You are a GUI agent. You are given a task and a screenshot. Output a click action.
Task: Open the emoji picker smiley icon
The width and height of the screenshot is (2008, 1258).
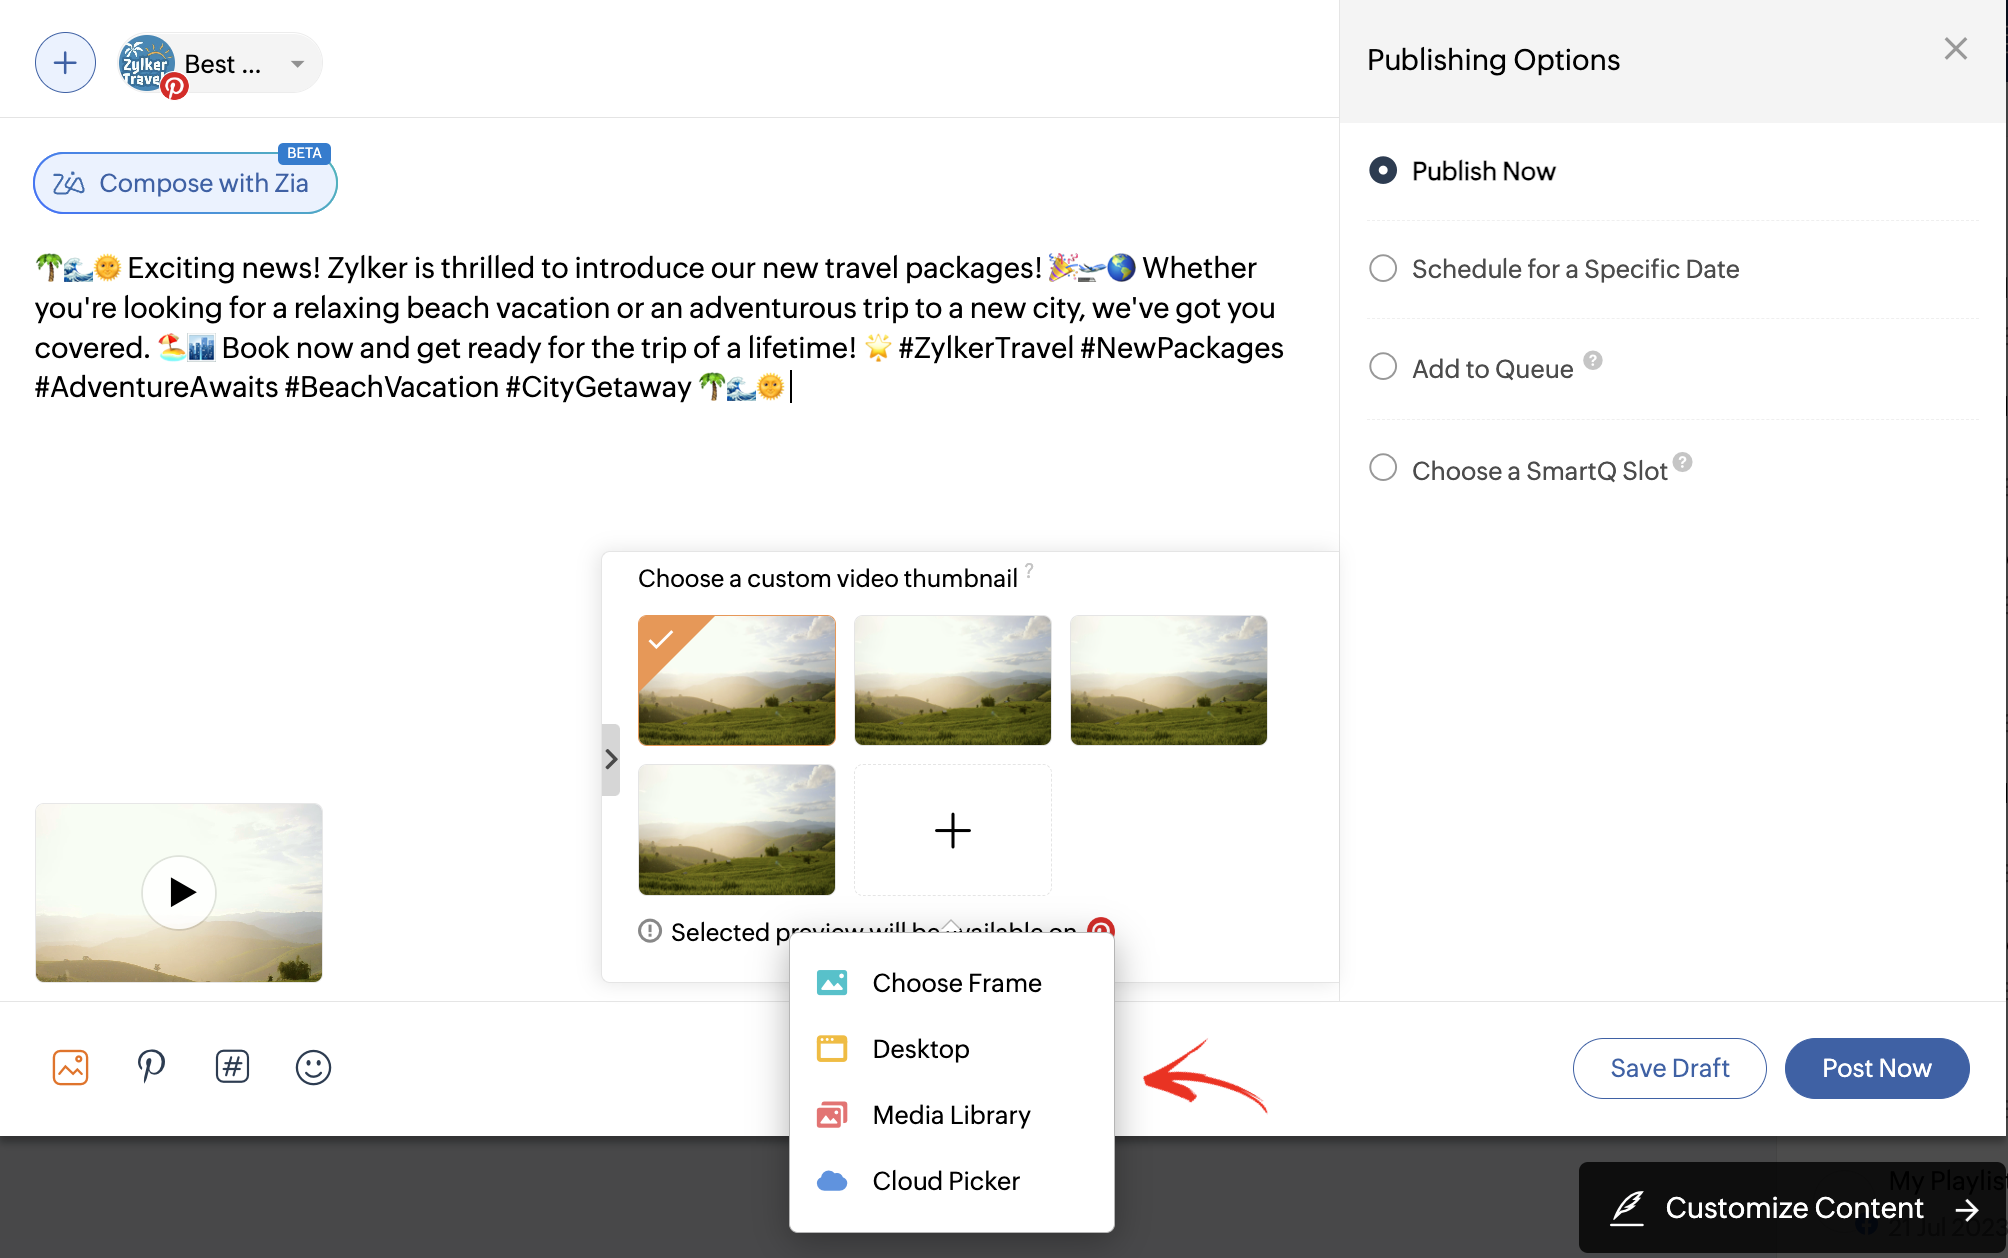[x=313, y=1067]
